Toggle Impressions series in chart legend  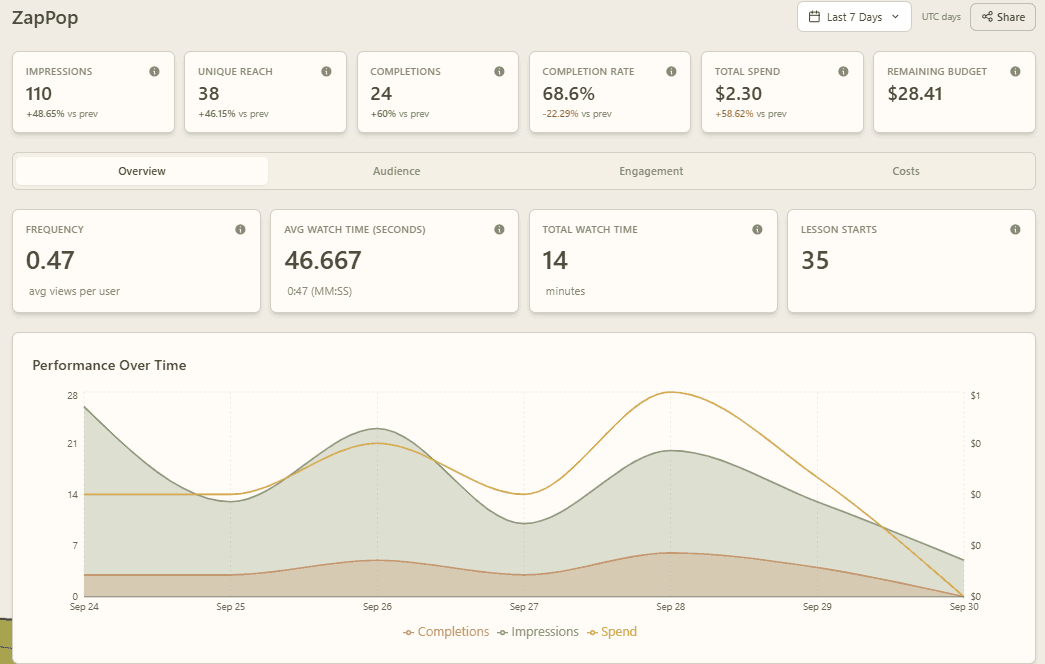click(538, 631)
